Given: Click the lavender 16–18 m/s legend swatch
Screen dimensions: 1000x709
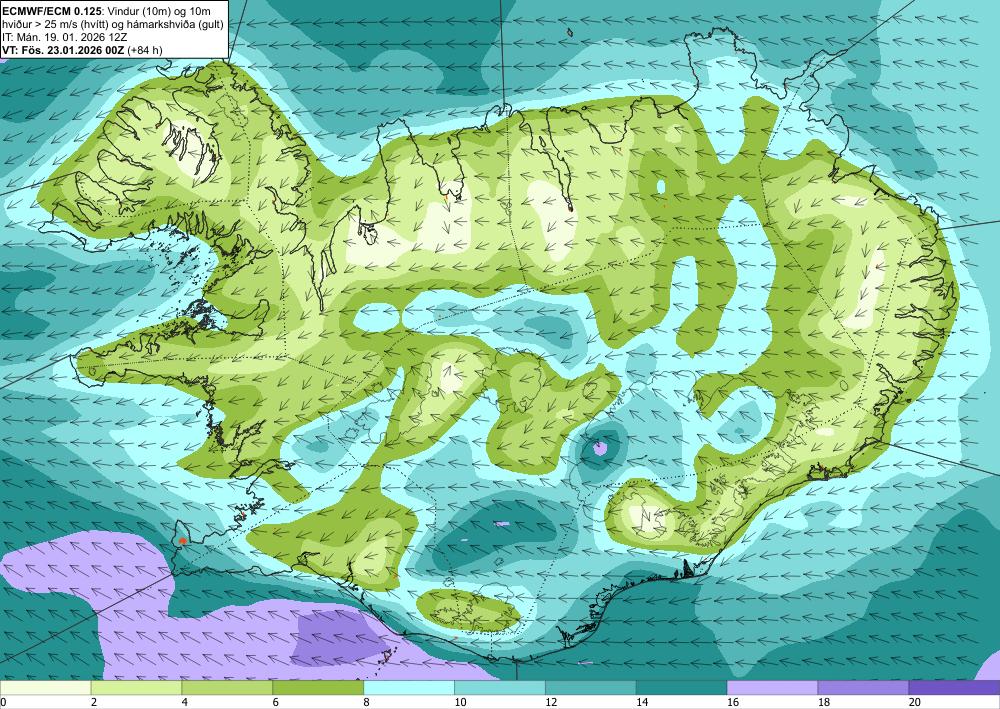Looking at the screenshot, I should (x=772, y=688).
